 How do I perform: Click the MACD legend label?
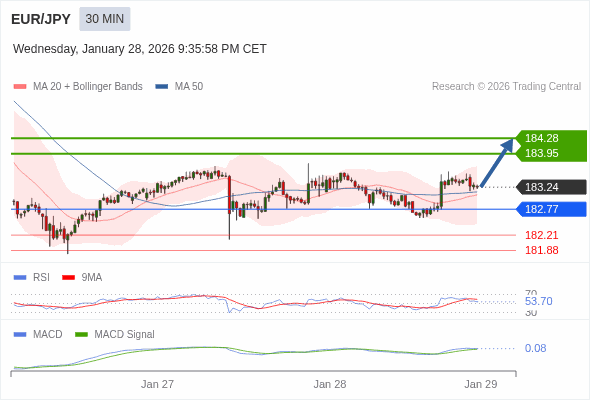pyautogui.click(x=48, y=335)
